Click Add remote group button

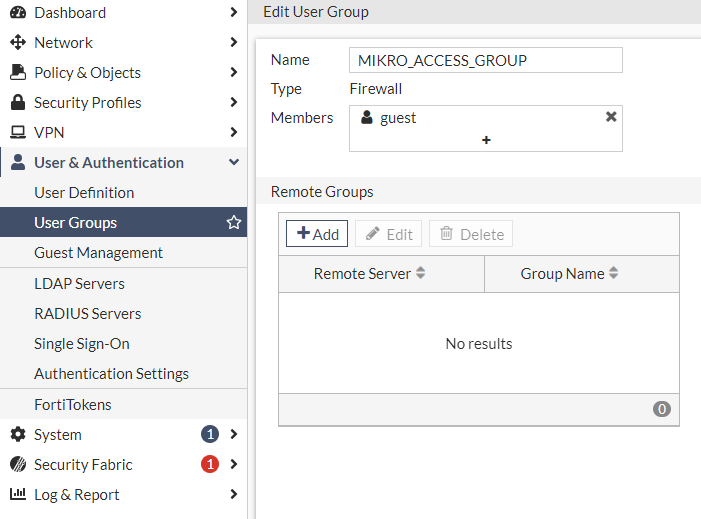coord(317,234)
